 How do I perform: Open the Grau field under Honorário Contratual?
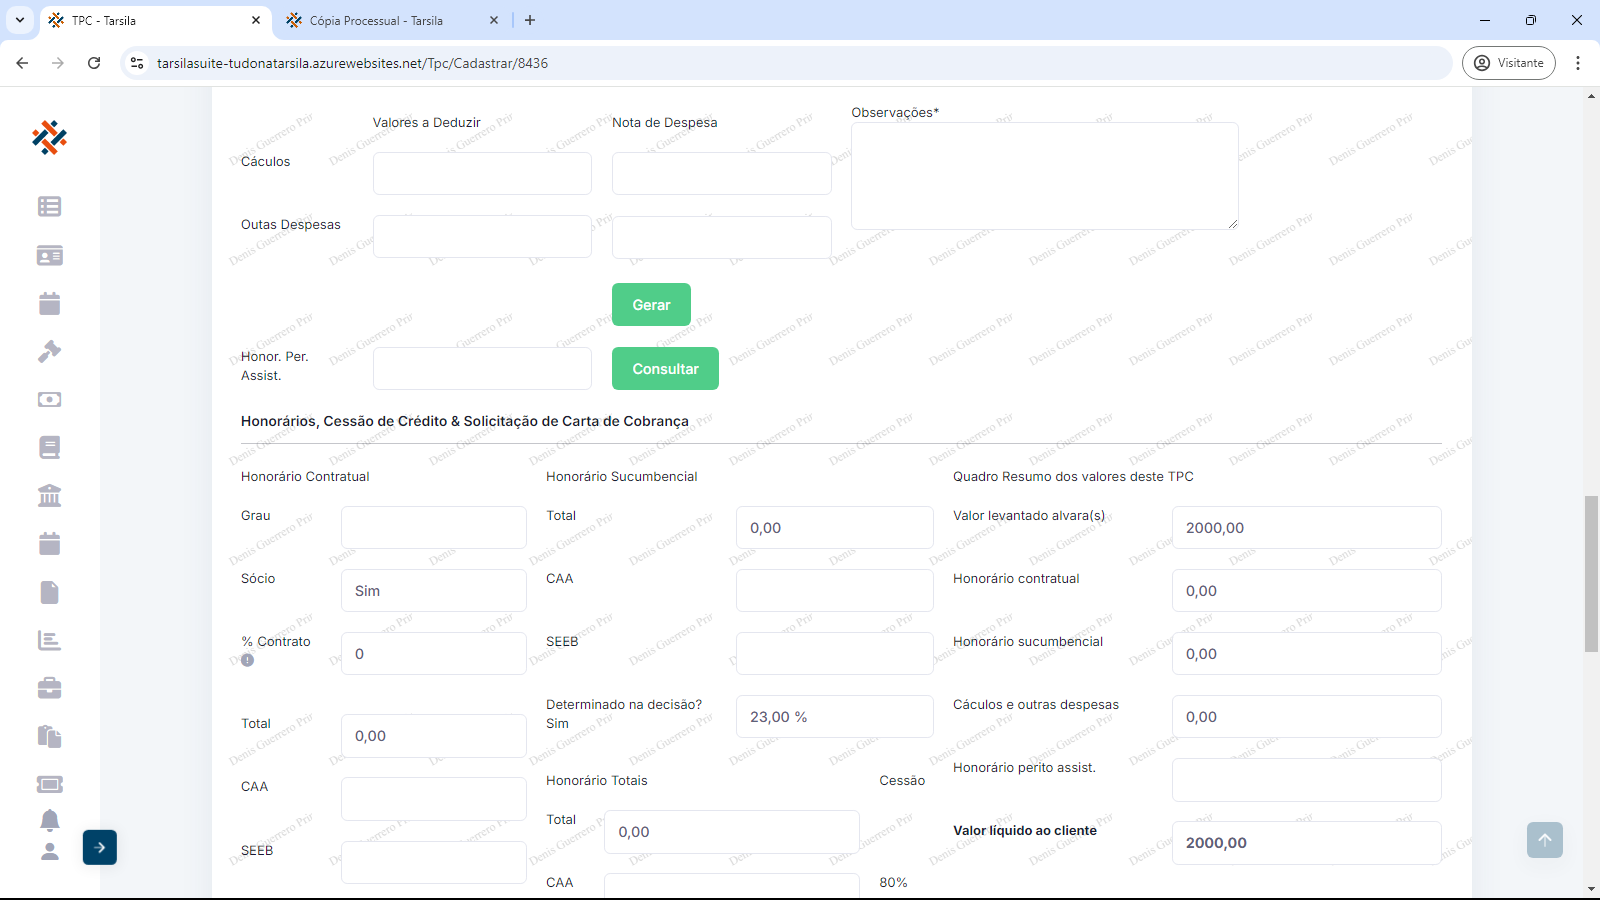pyautogui.click(x=433, y=527)
